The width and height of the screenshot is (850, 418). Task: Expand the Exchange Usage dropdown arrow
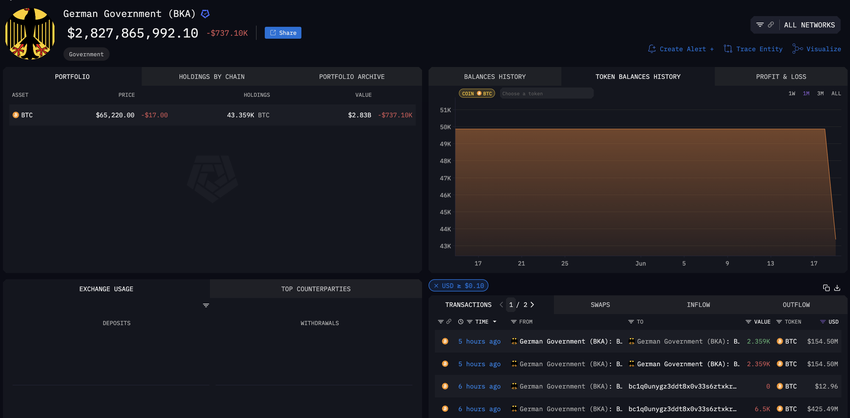pos(206,305)
